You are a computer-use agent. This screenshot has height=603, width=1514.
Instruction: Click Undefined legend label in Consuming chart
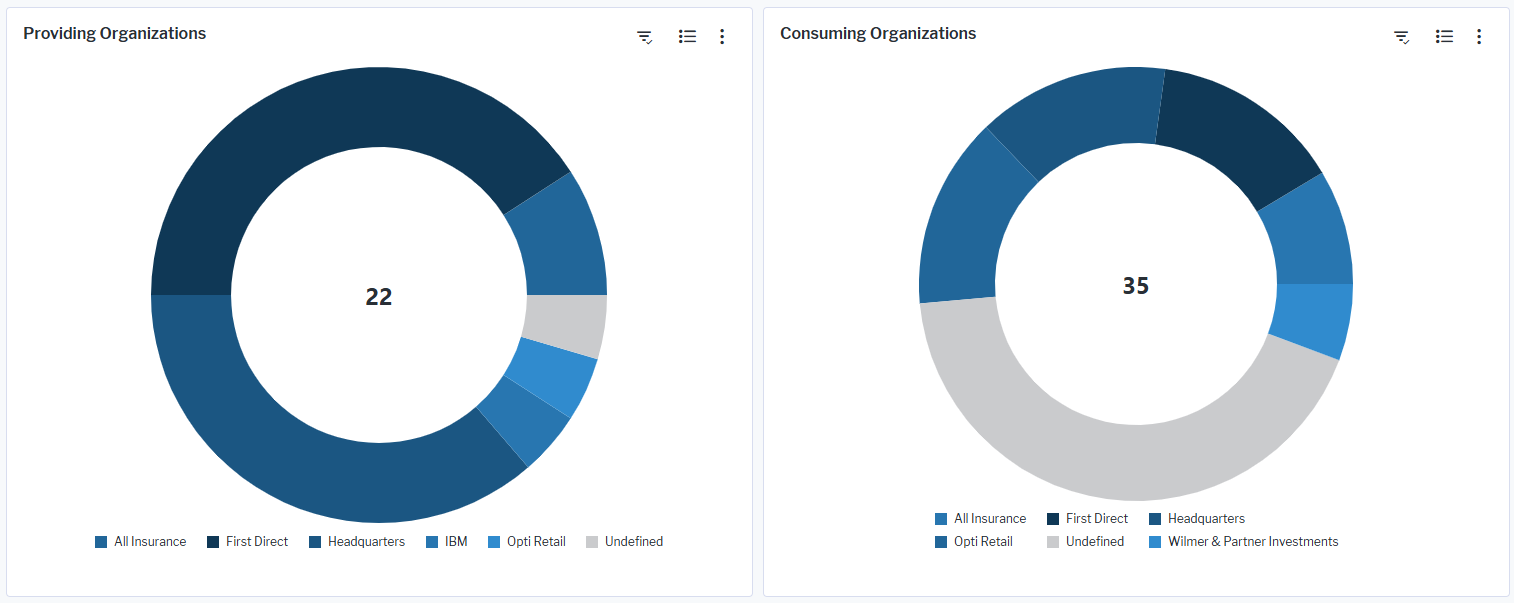click(1094, 542)
